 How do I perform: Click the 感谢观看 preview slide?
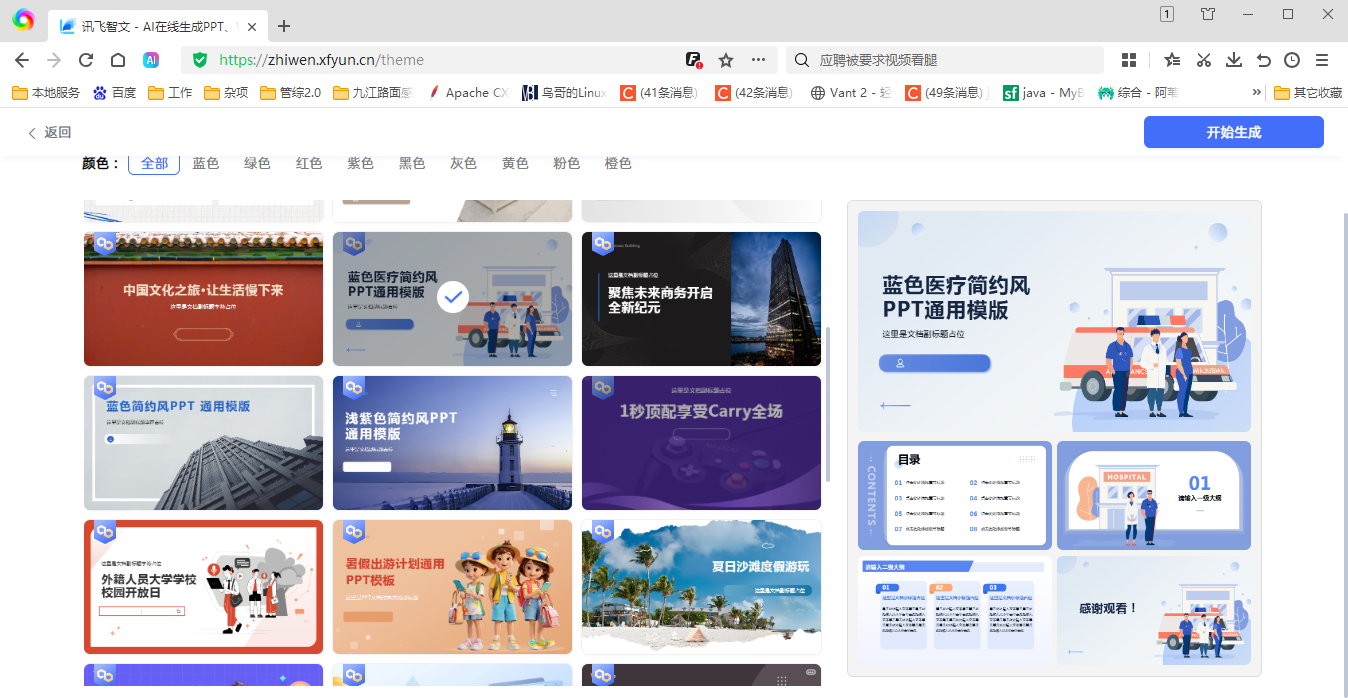click(1154, 610)
